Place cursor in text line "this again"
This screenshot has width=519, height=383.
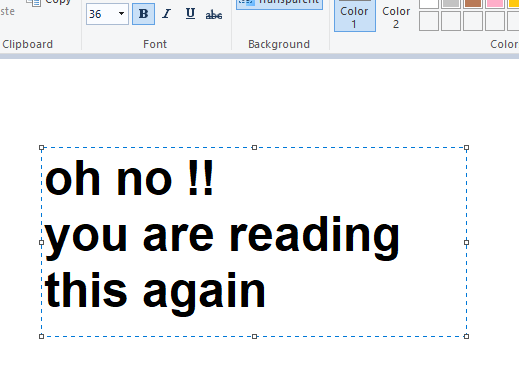click(x=155, y=293)
